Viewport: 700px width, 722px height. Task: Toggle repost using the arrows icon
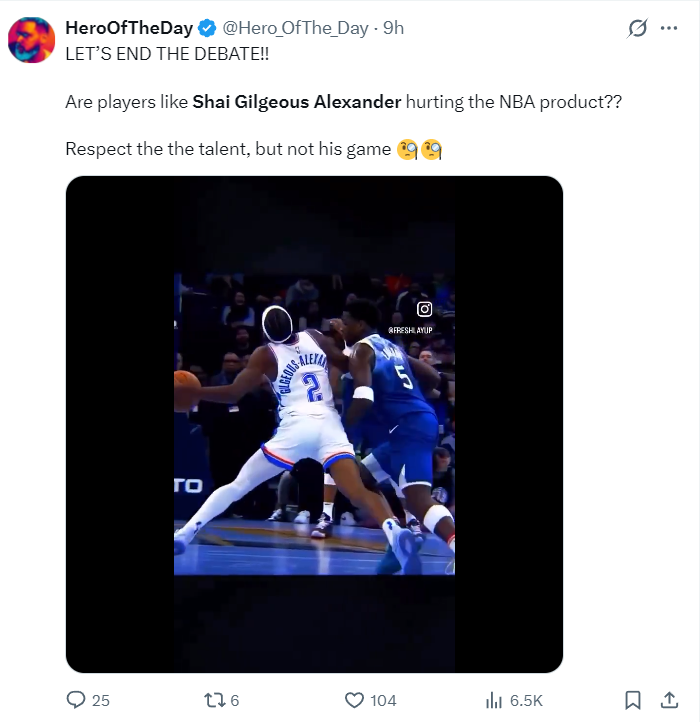[214, 700]
